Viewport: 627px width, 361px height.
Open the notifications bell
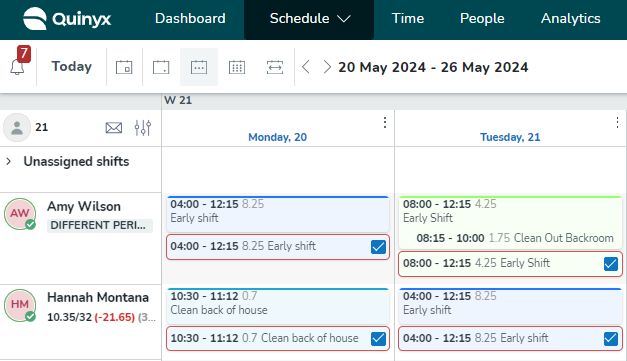[17, 66]
